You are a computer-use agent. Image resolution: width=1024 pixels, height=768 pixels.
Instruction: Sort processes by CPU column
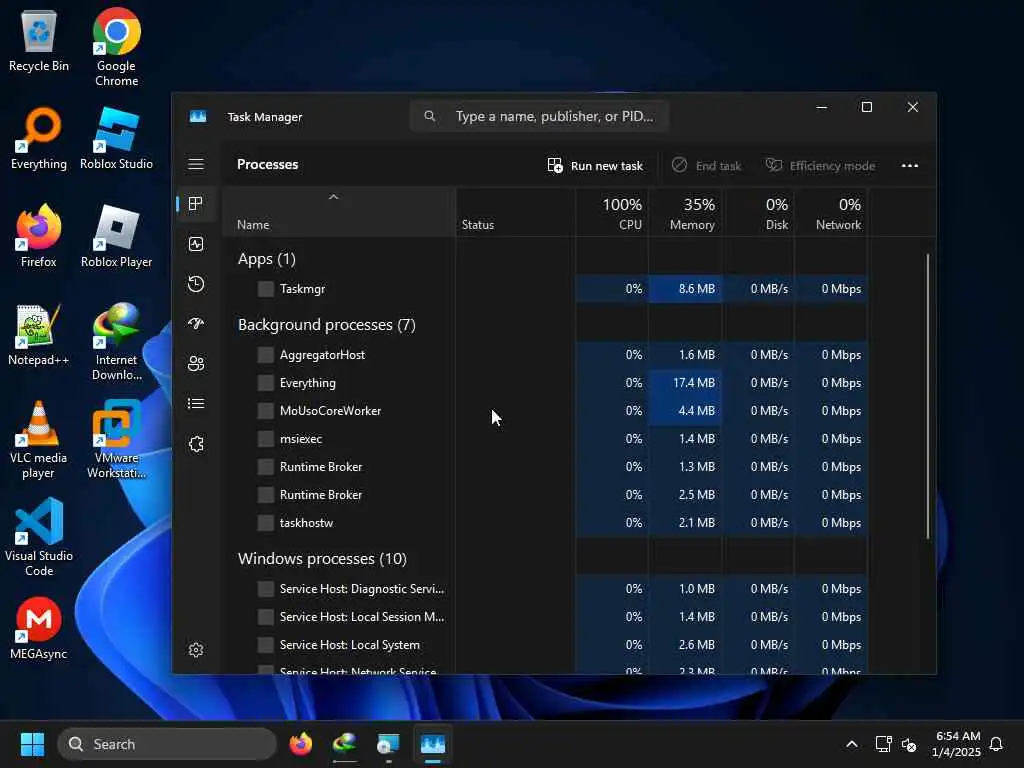612,213
